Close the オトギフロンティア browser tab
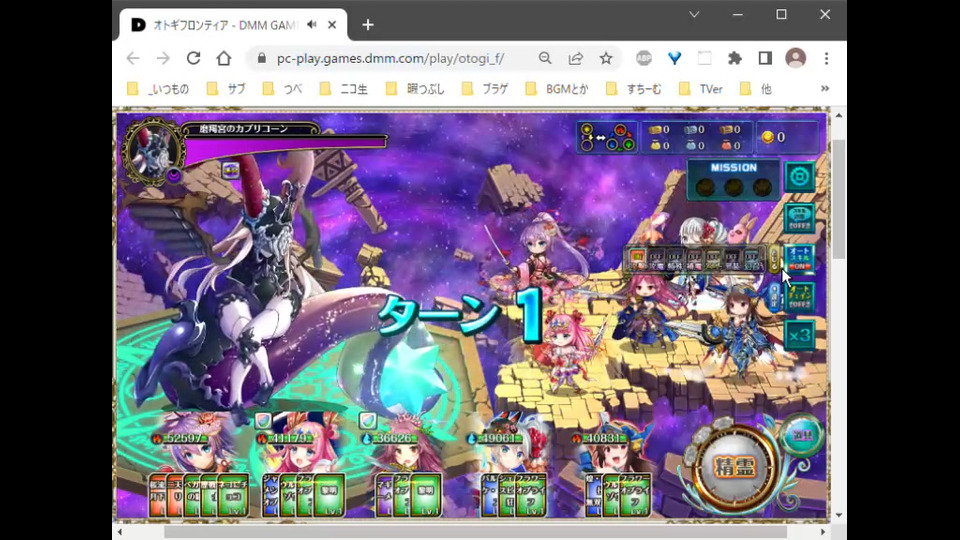The height and width of the screenshot is (540, 960). click(332, 24)
